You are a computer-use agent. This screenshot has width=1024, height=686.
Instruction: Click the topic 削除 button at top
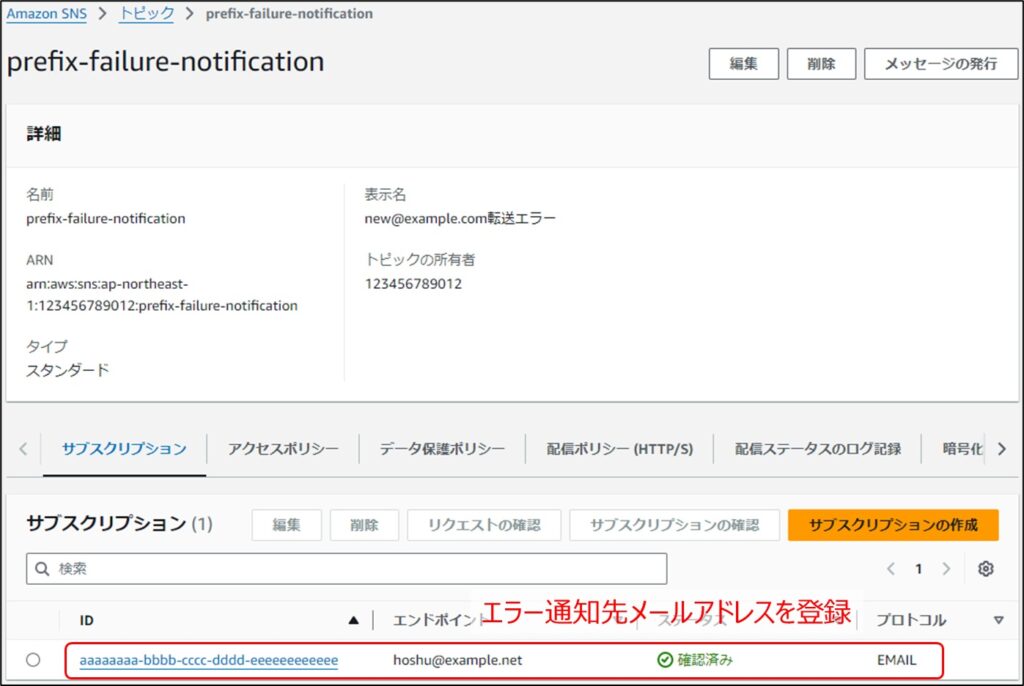tap(821, 63)
